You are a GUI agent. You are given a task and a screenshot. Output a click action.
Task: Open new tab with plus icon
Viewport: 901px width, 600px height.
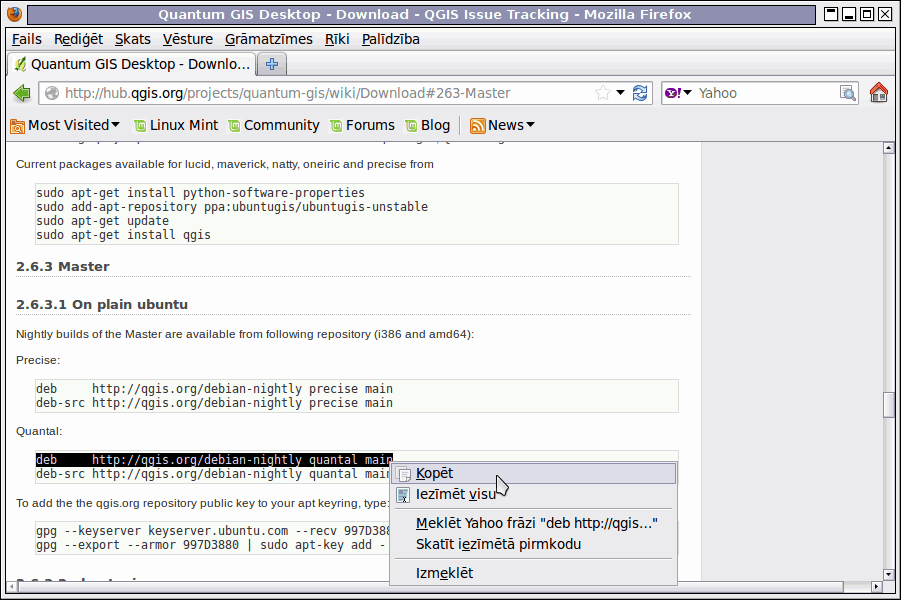[x=272, y=64]
